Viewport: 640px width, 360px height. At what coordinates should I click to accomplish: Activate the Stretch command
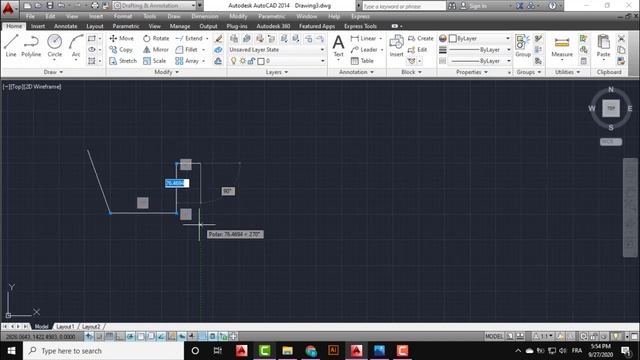[123, 61]
